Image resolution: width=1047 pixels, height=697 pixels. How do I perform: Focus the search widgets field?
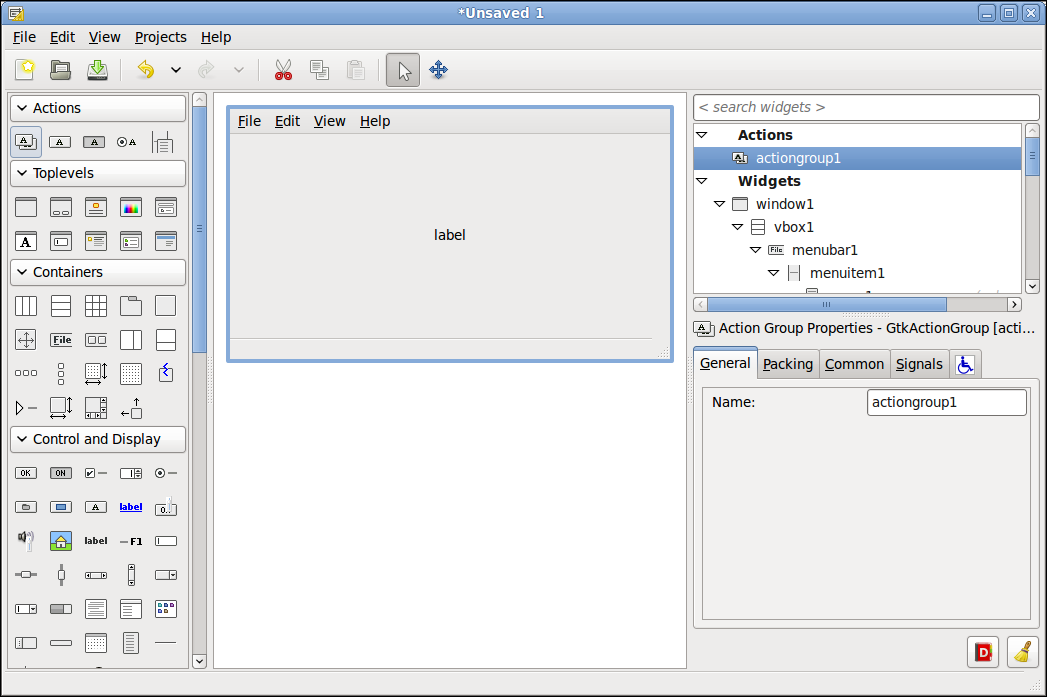pyautogui.click(x=866, y=107)
